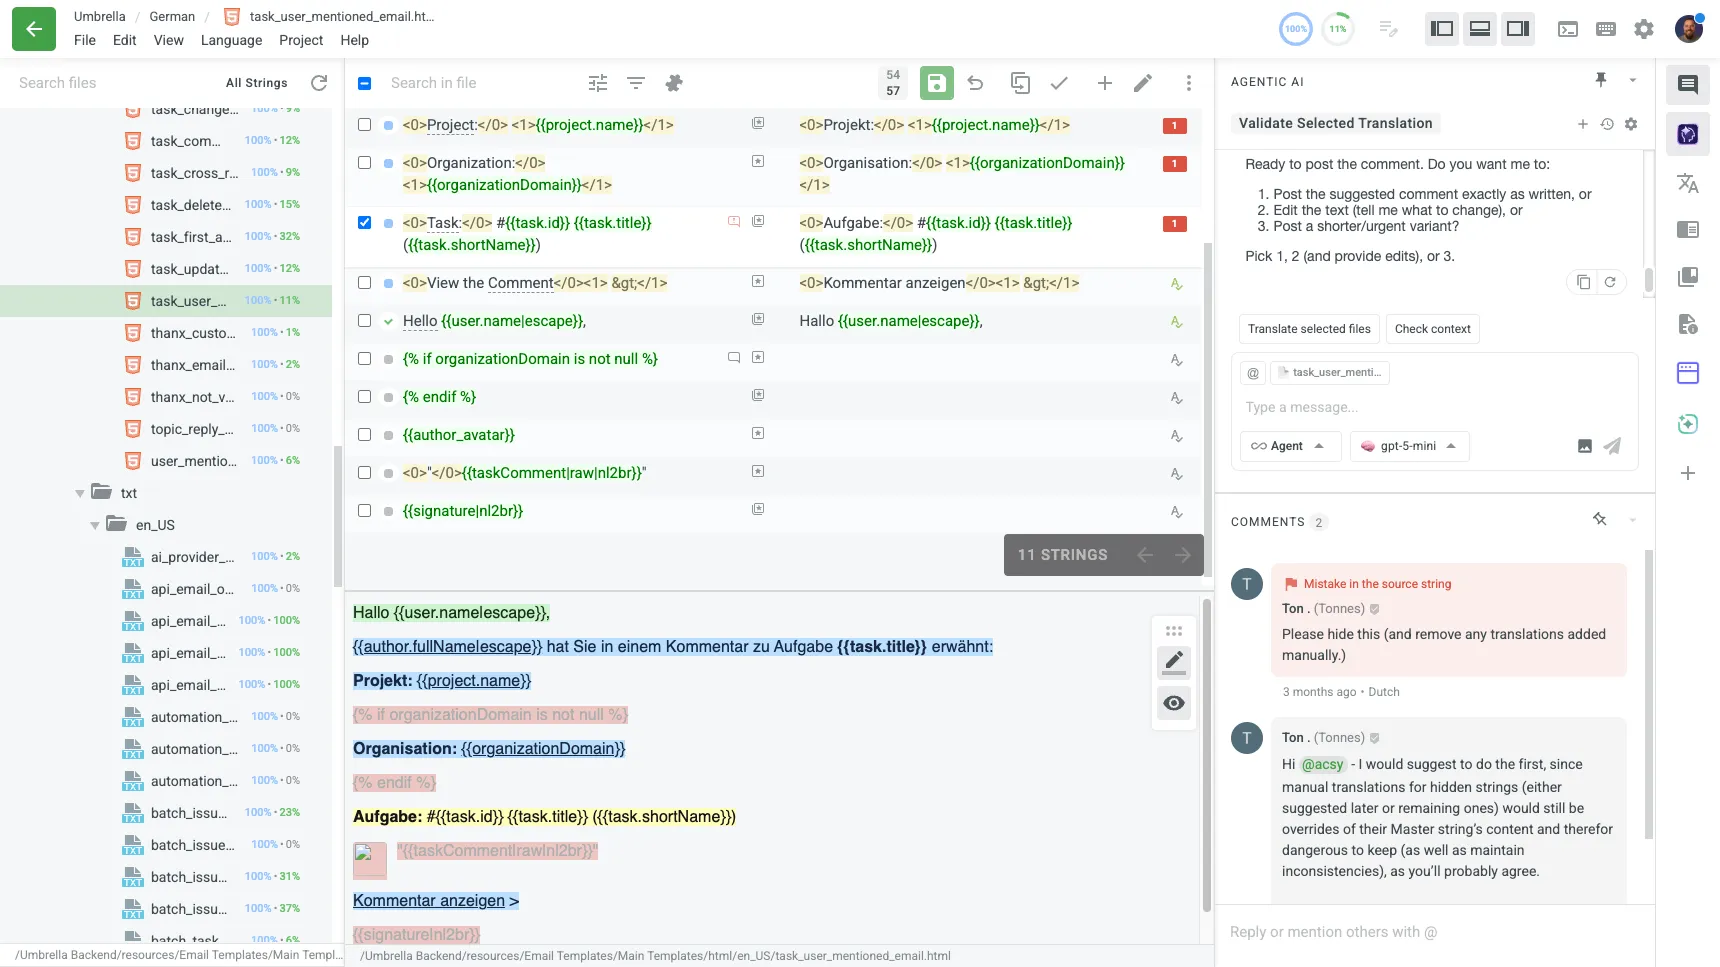Viewport: 1720px width, 967px height.
Task: Open the filter strings icon
Action: pos(636,83)
